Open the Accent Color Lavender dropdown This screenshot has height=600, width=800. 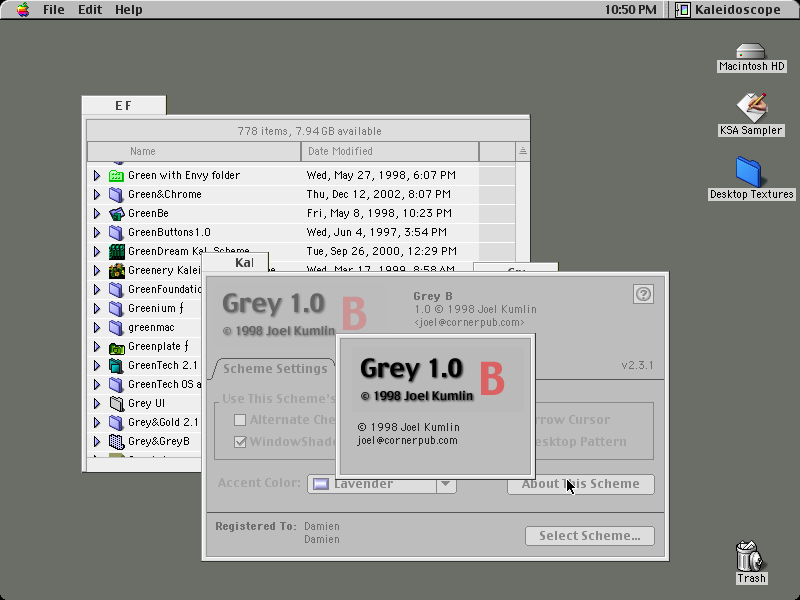[382, 484]
